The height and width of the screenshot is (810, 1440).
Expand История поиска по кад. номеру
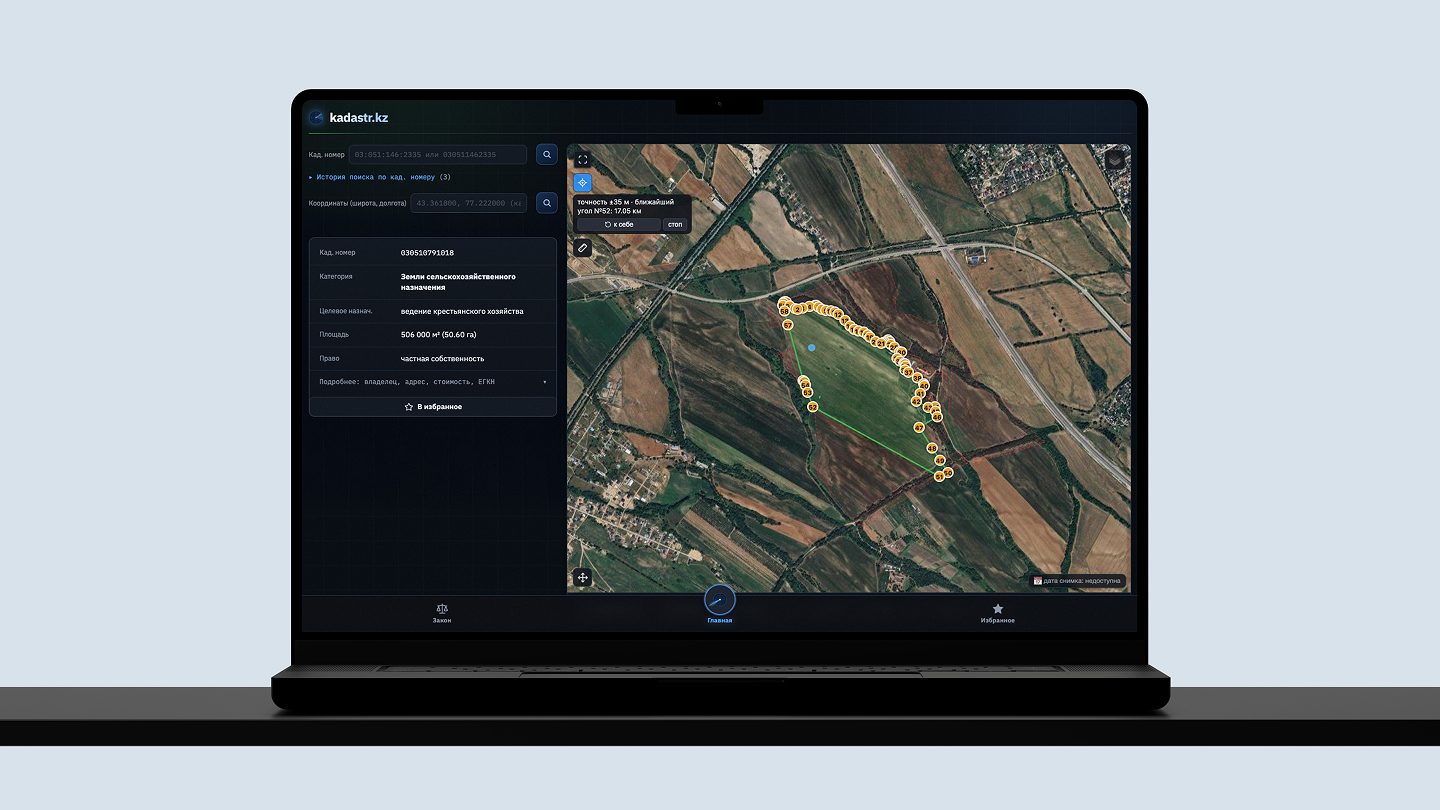tap(380, 177)
